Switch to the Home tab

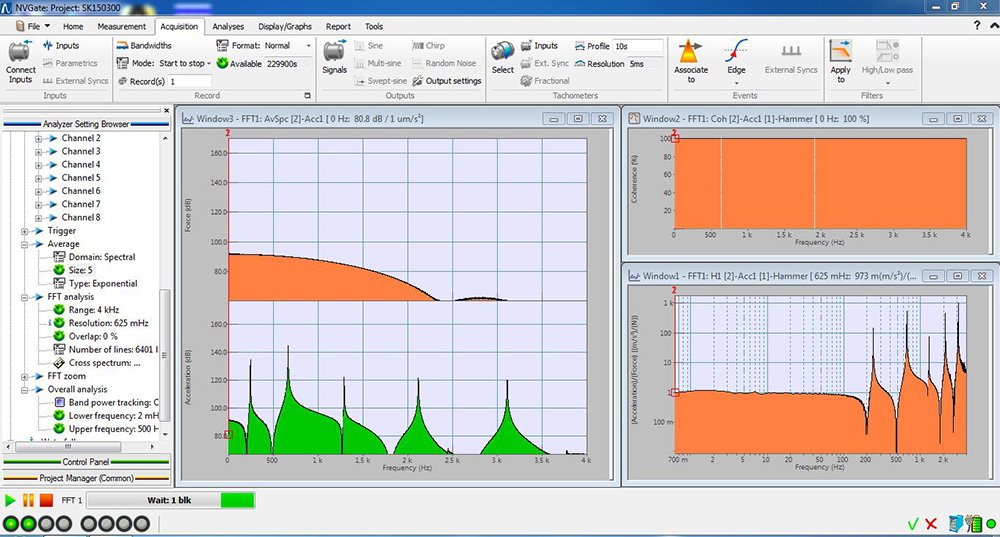(73, 26)
